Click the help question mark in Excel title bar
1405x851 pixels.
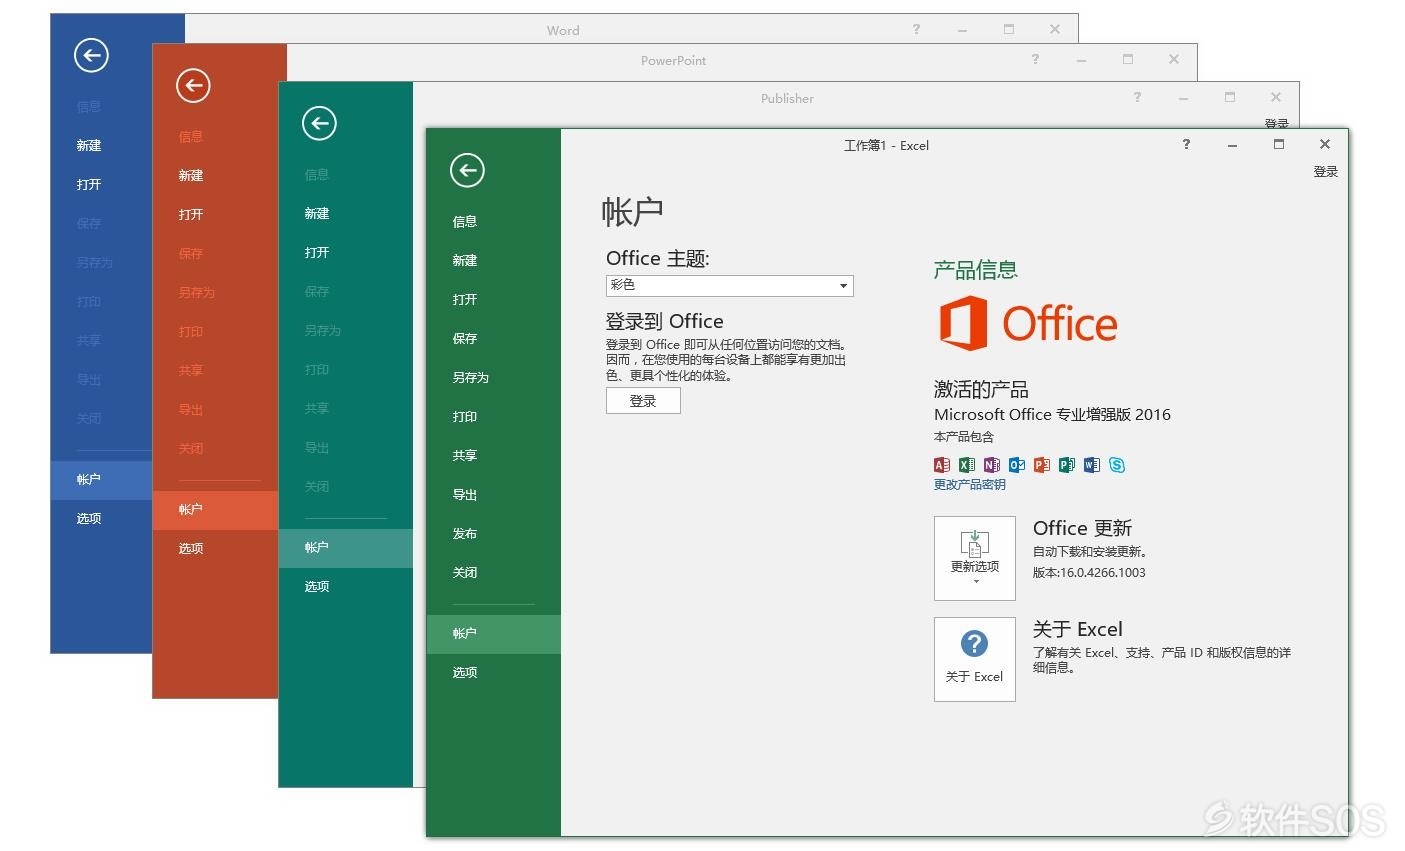(1186, 144)
